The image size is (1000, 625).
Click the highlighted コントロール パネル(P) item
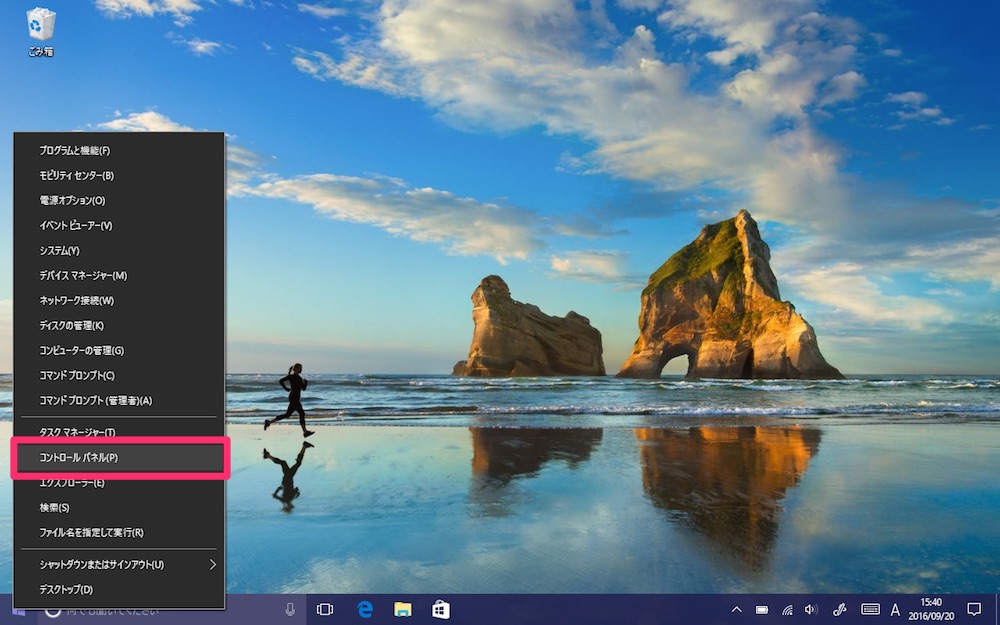tap(120, 457)
